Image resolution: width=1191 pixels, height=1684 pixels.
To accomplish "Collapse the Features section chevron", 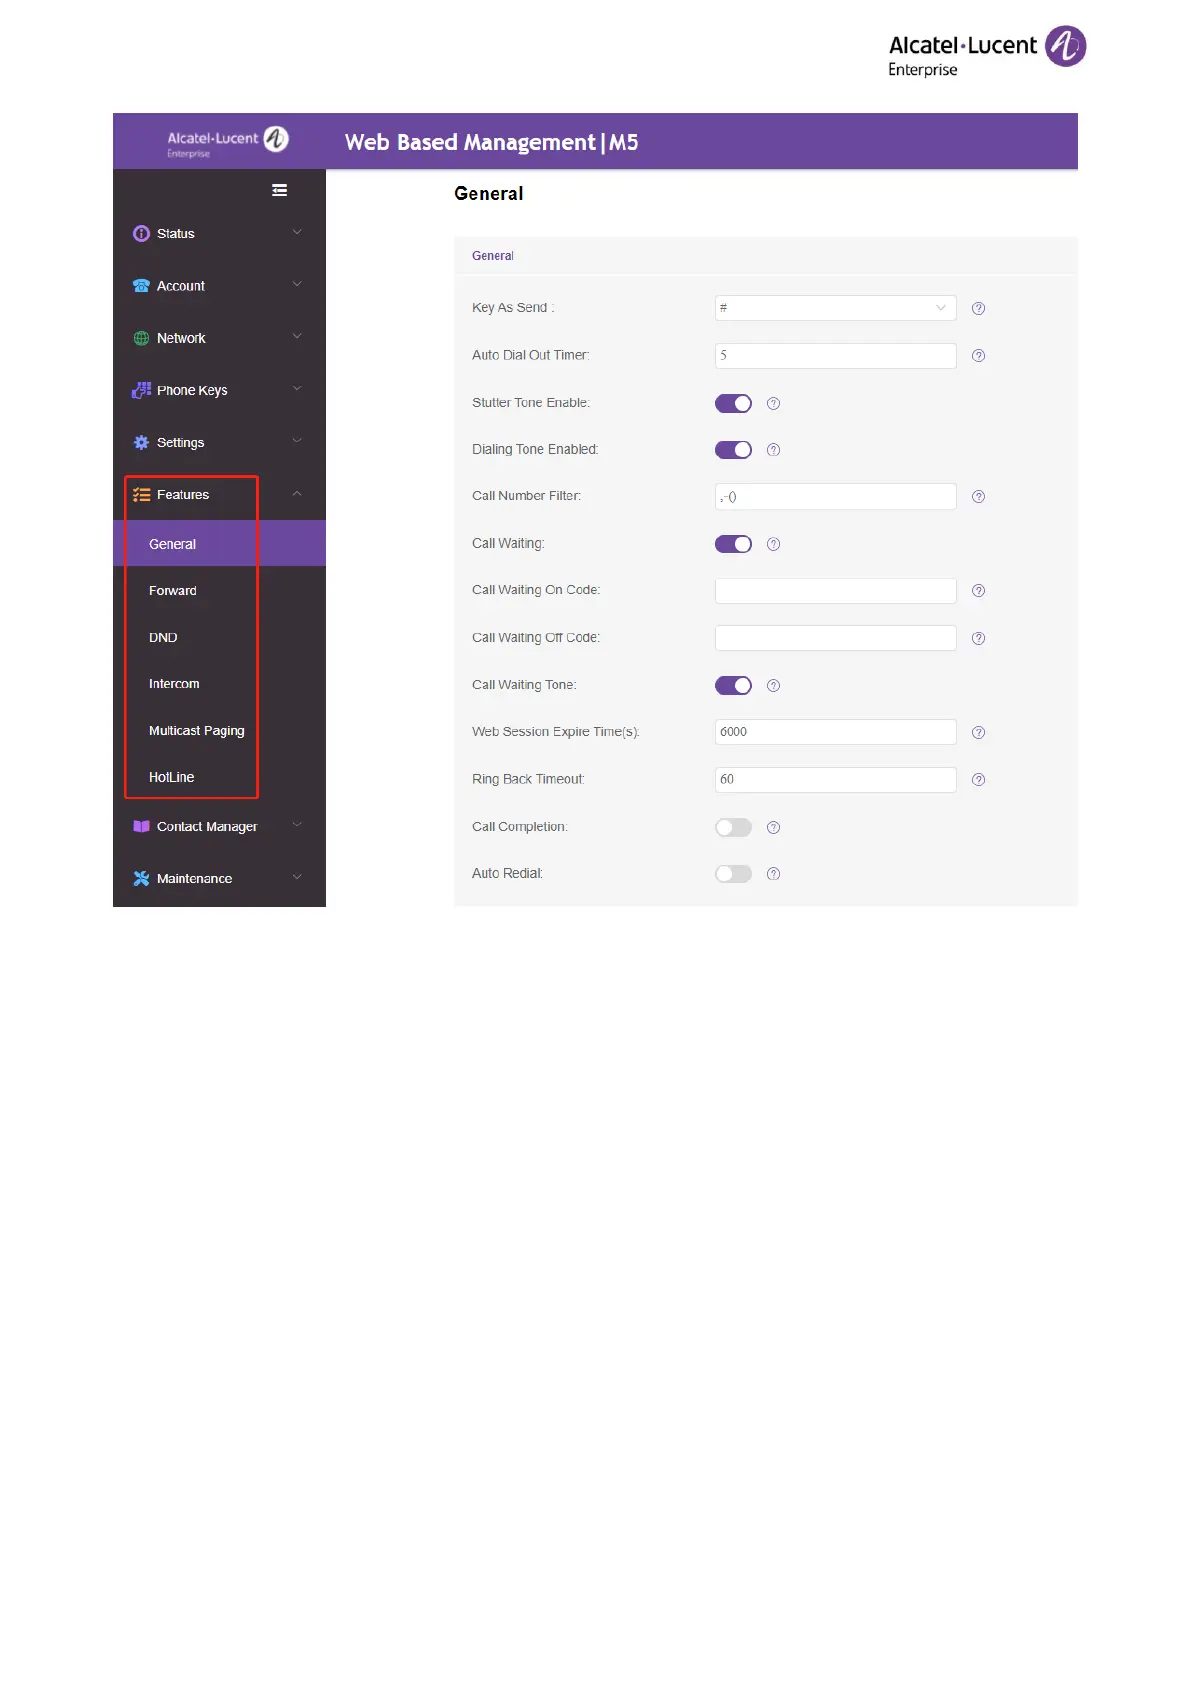I will pos(297,494).
